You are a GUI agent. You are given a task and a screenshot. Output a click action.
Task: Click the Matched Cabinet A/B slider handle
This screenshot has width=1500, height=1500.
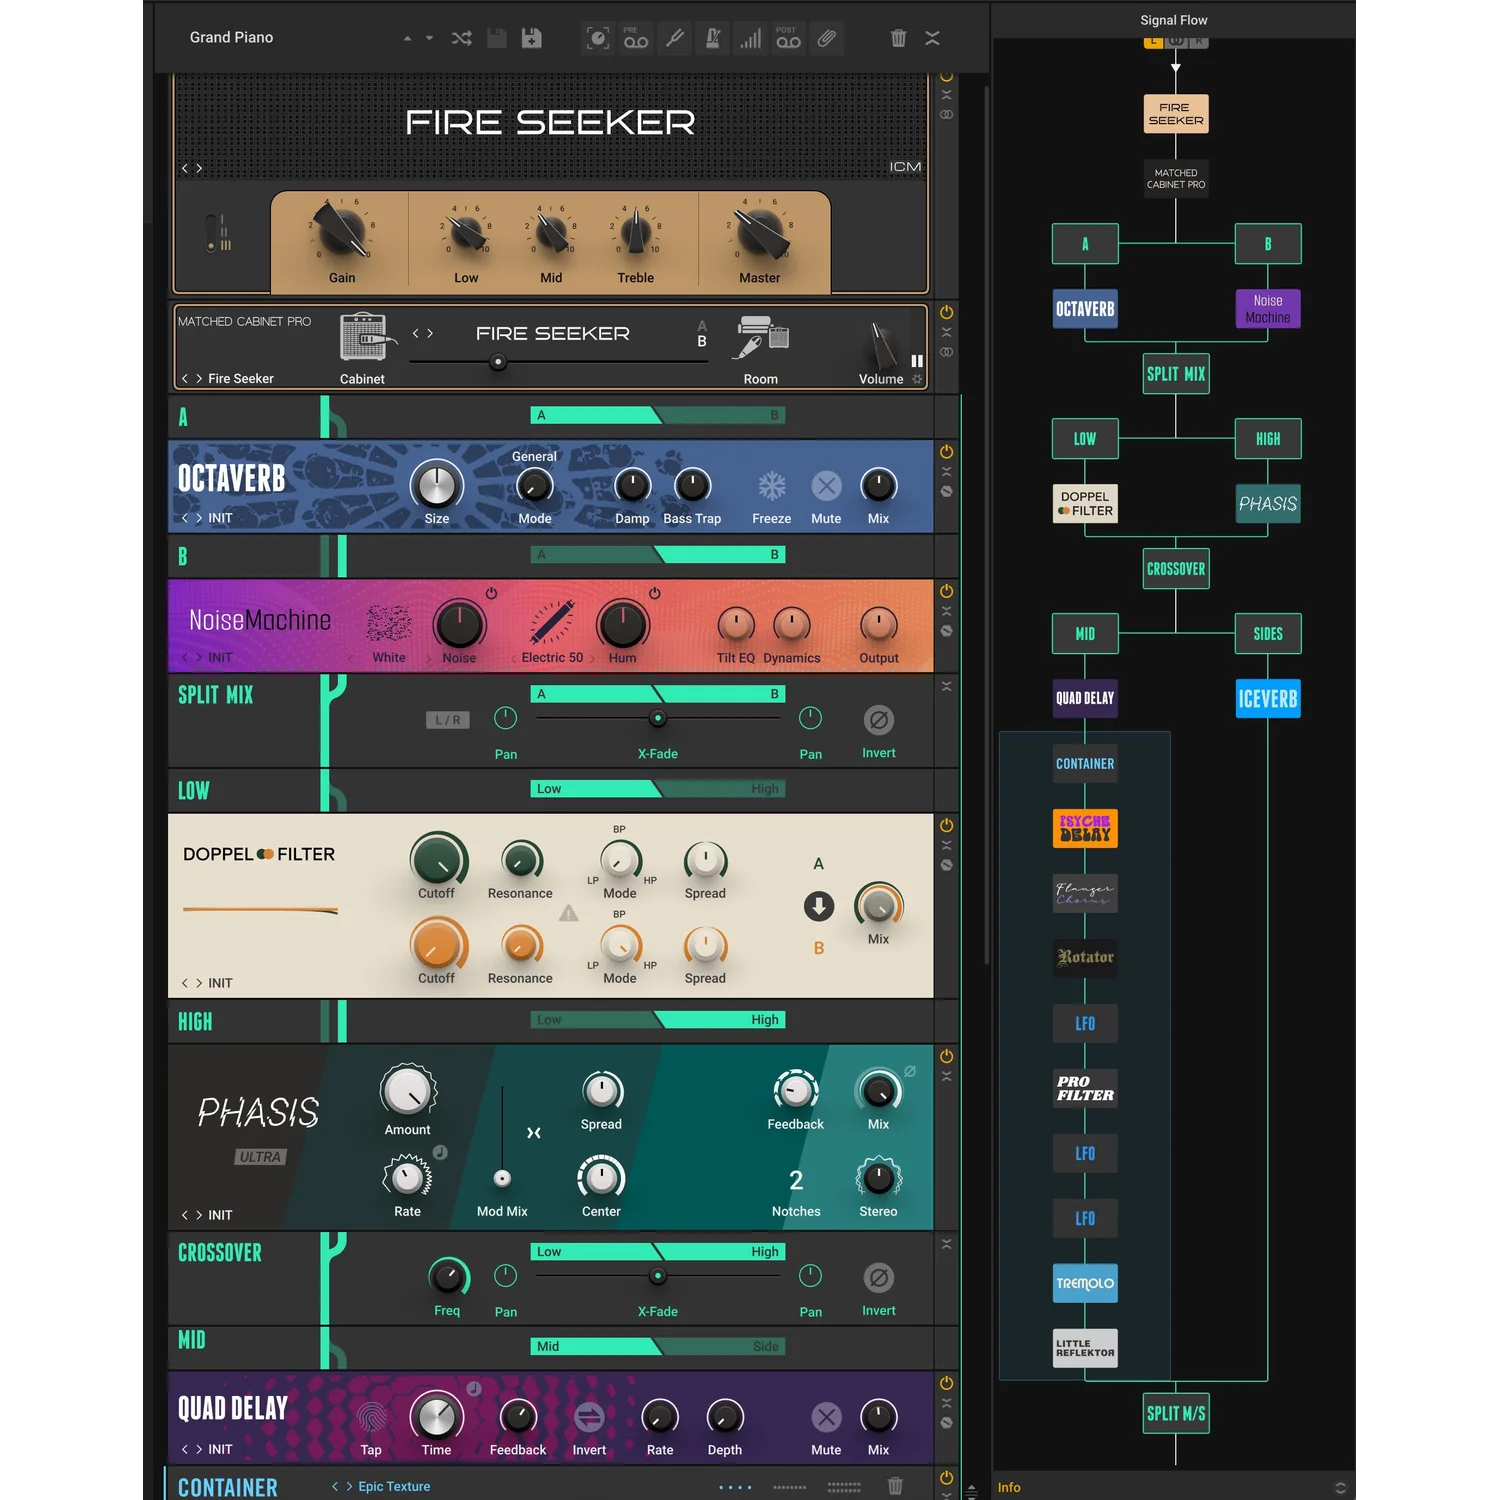(498, 362)
